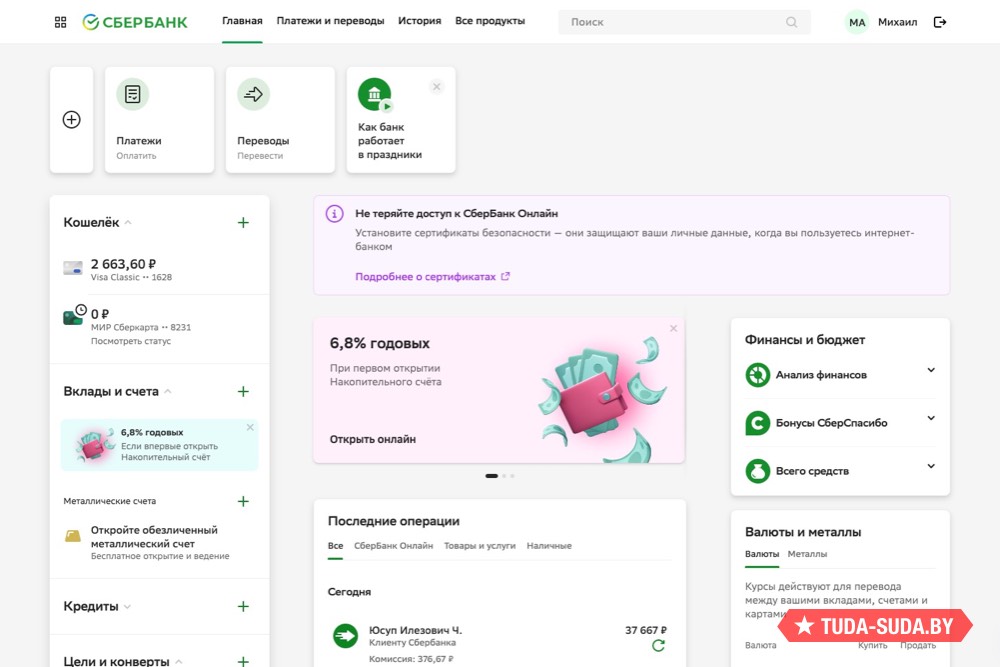
Task: Click the Visa Classic card icon
Action: click(x=73, y=268)
